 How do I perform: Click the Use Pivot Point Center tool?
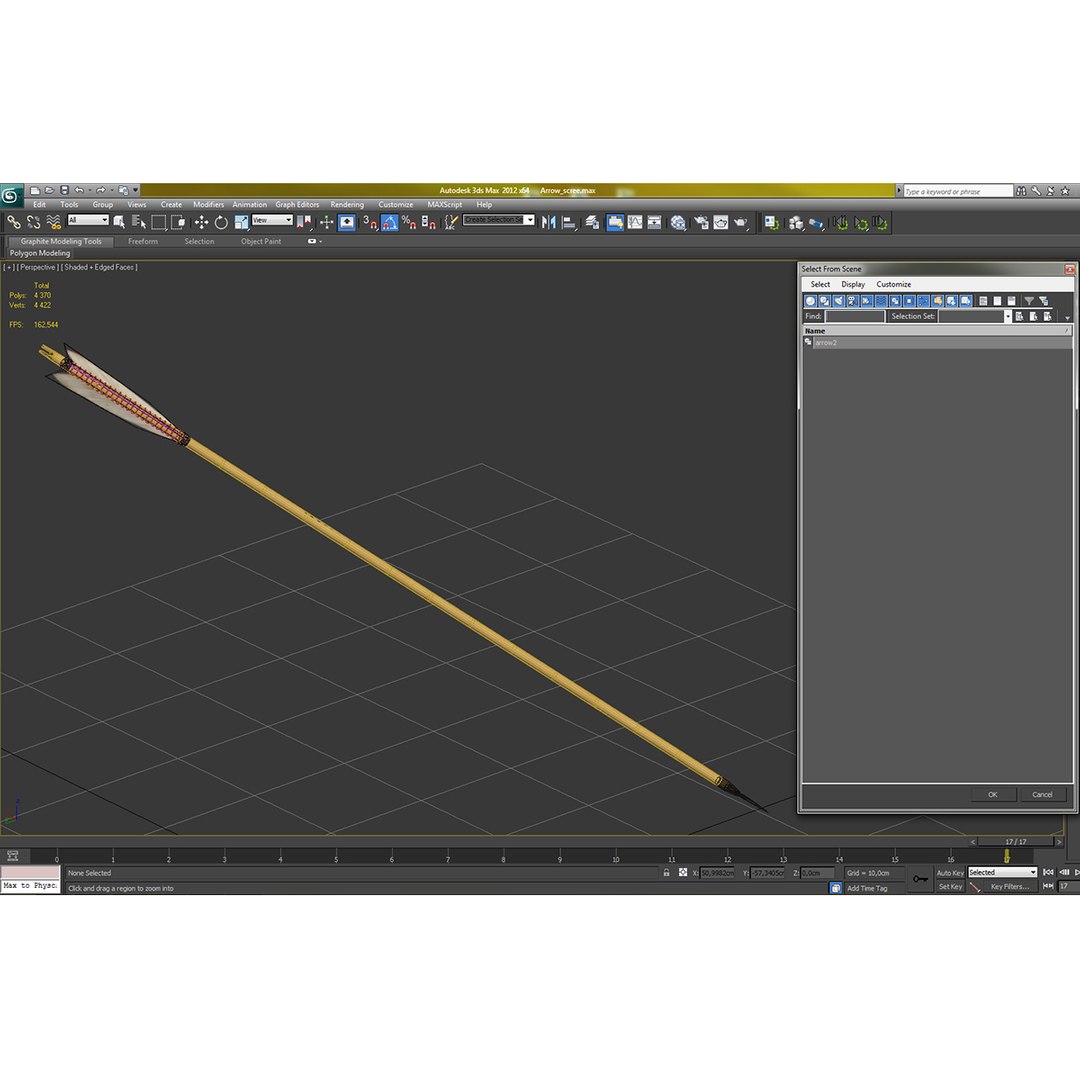click(304, 222)
